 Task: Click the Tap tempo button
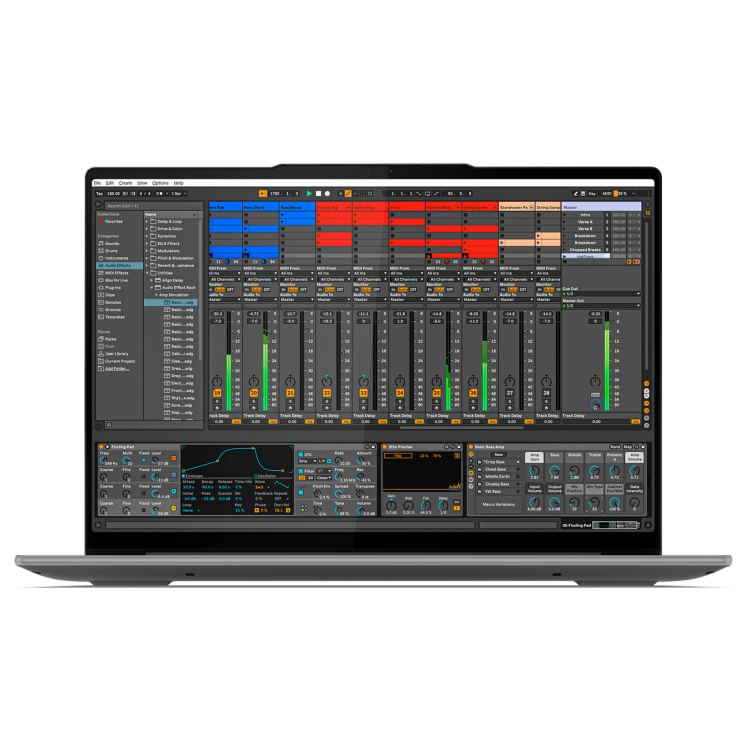tap(99, 193)
